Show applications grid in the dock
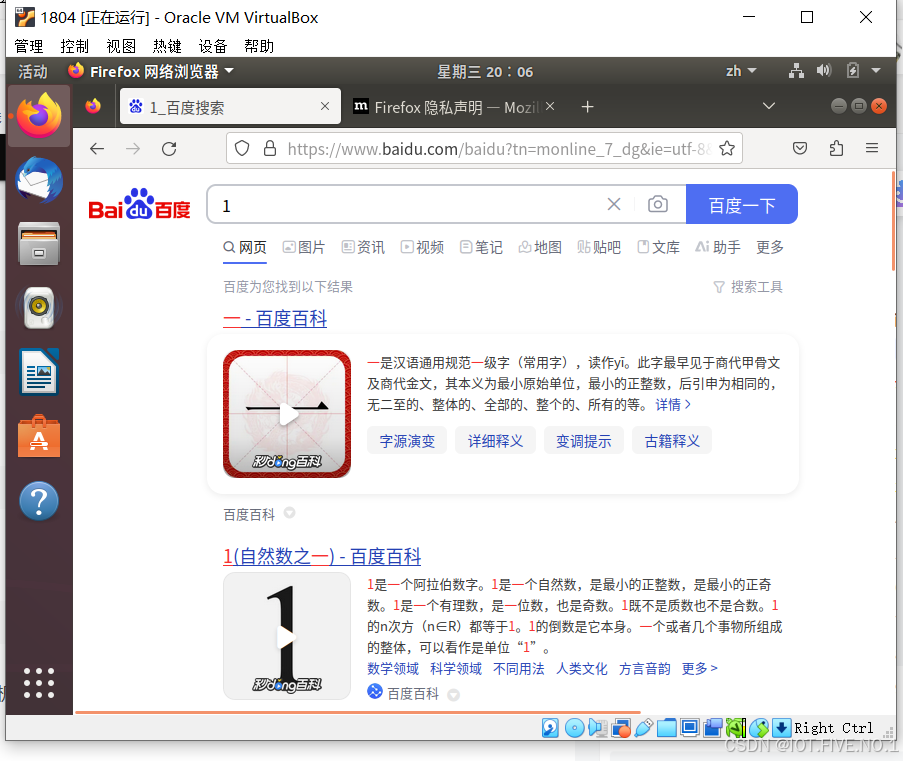Screen dimensions: 903x761 click(39, 683)
